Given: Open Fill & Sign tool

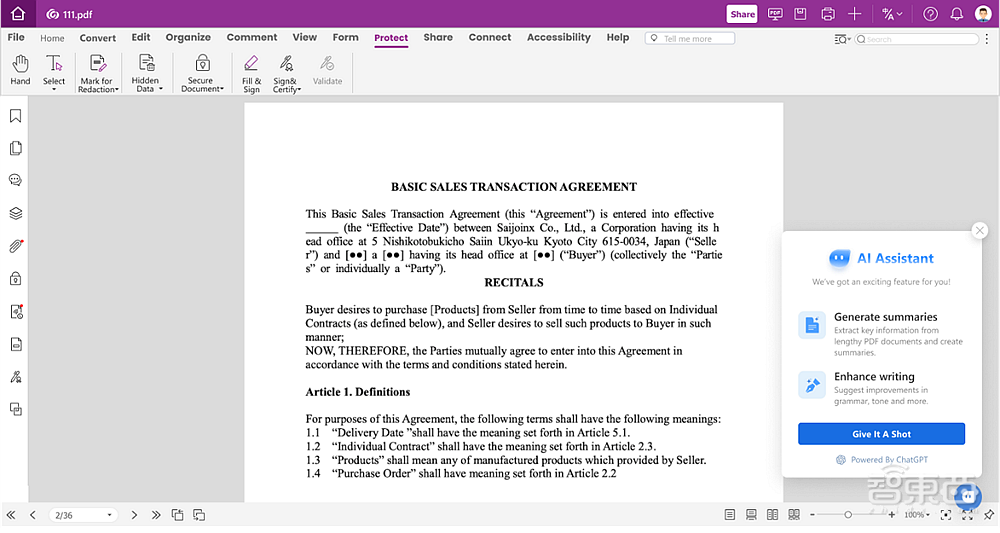Looking at the screenshot, I should tap(251, 72).
